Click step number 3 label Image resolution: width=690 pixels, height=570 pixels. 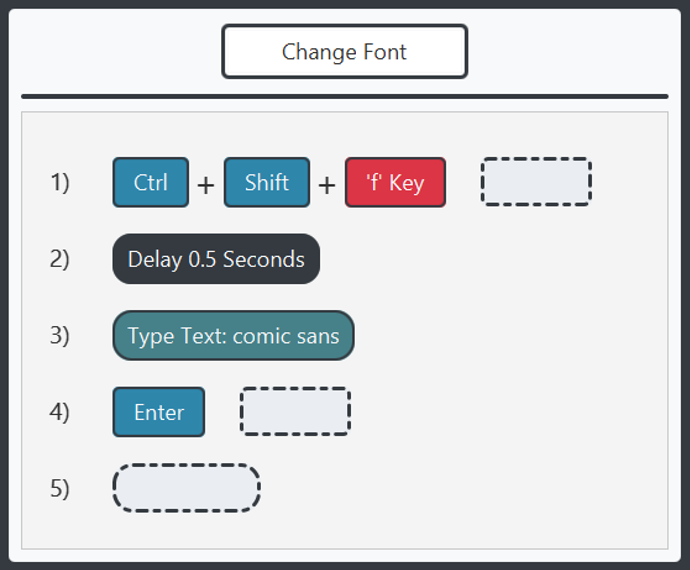tap(60, 336)
